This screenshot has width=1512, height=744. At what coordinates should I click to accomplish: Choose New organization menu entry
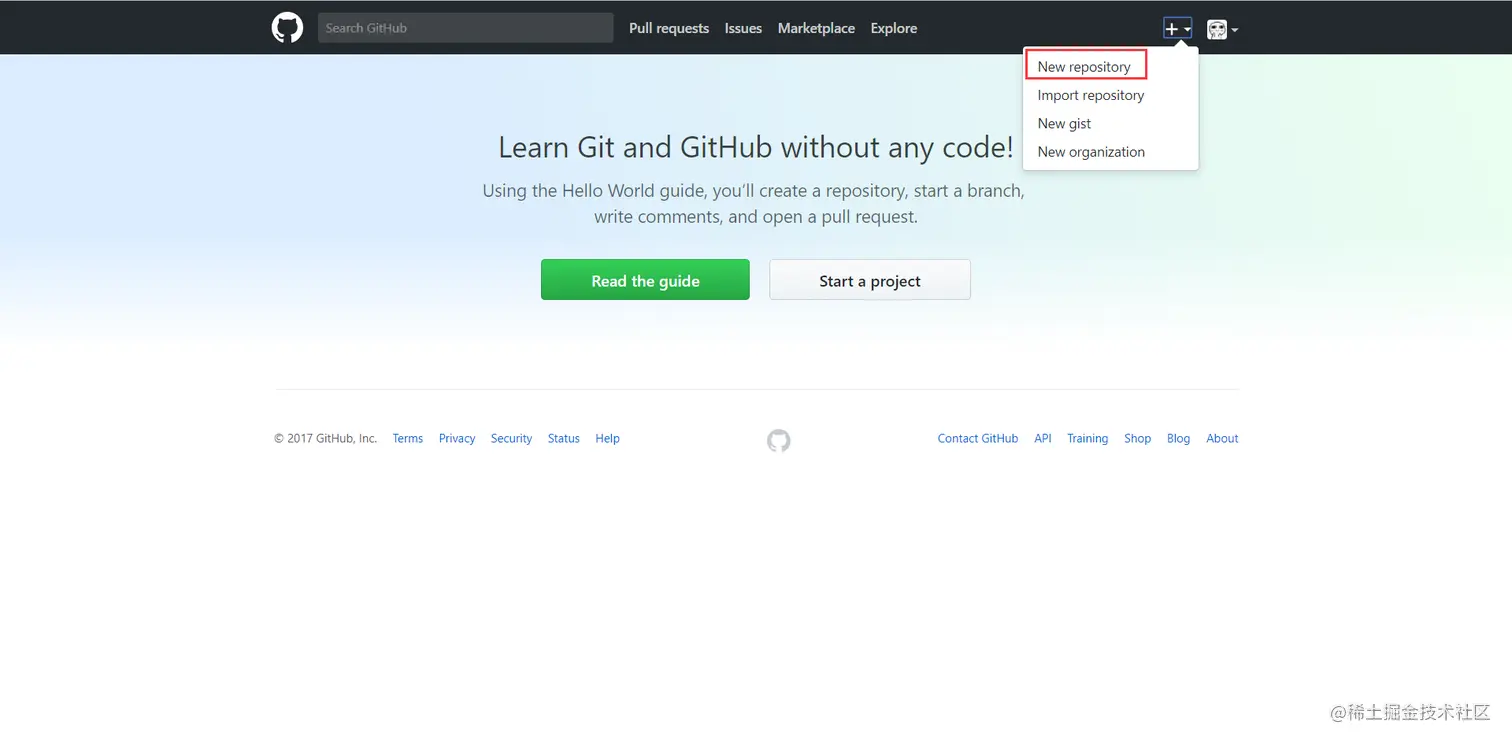point(1110,152)
